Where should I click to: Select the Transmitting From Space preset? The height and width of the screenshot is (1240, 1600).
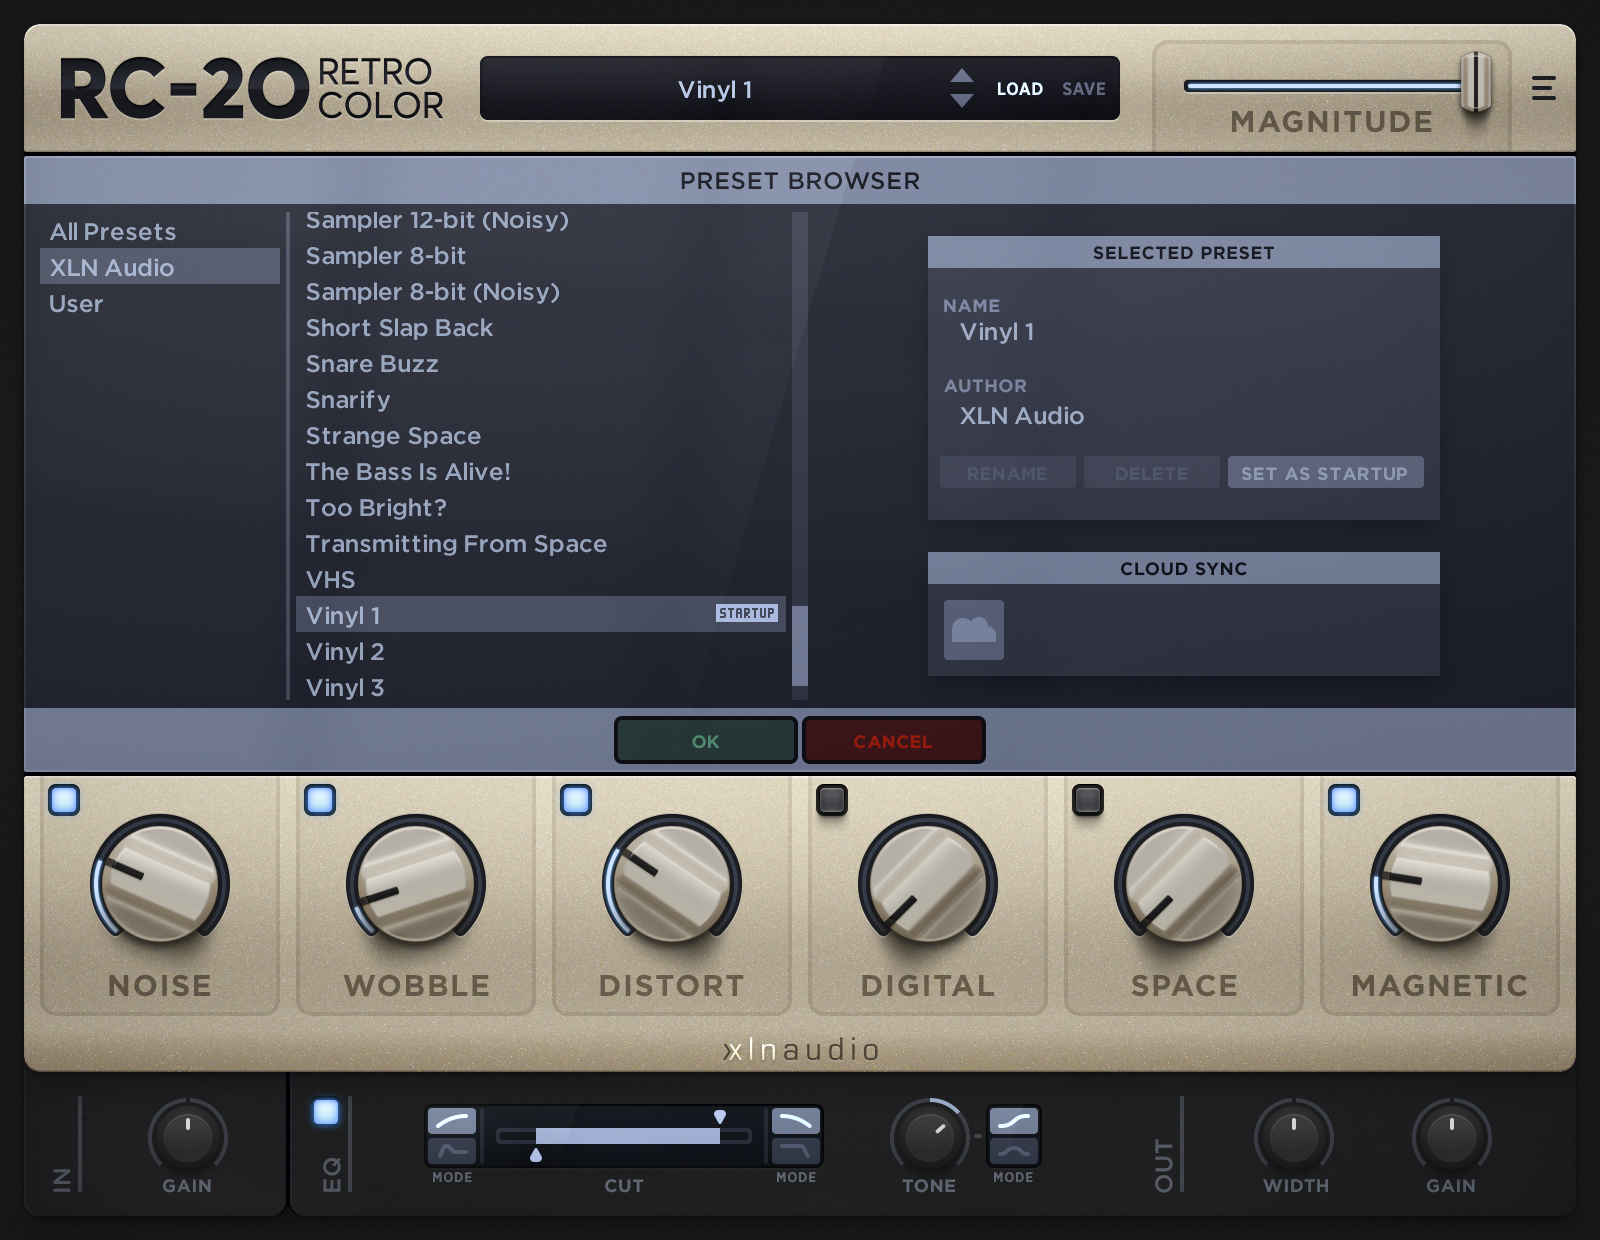[456, 544]
